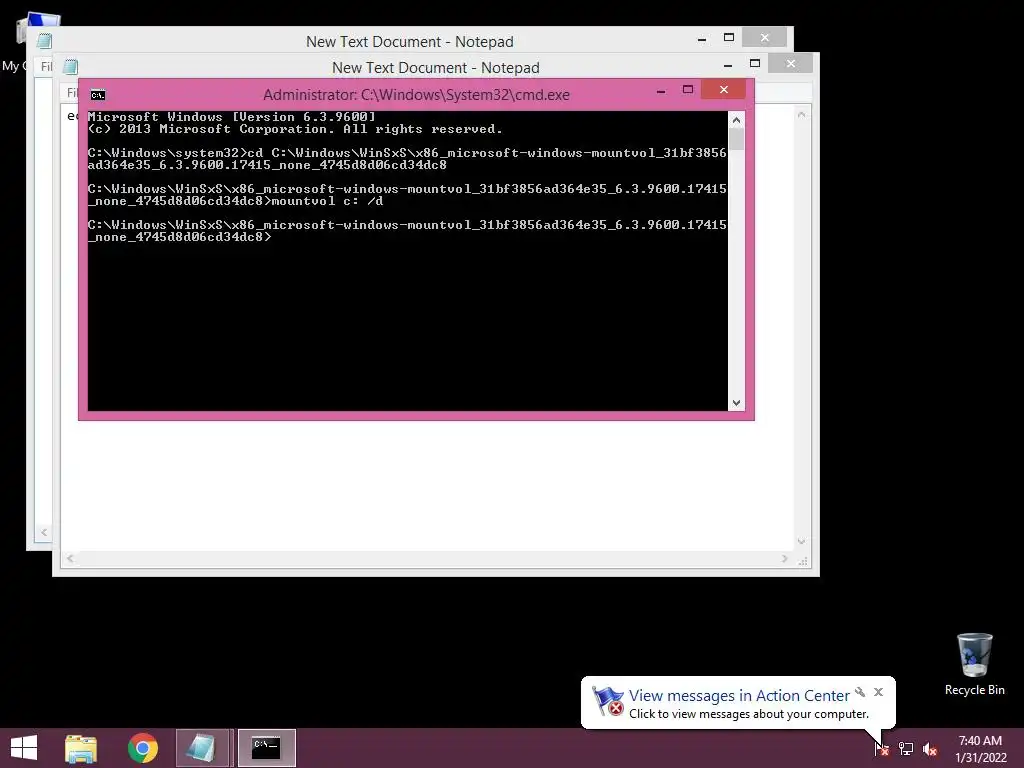Close the back Notepad window
The image size is (1024, 768).
point(765,37)
